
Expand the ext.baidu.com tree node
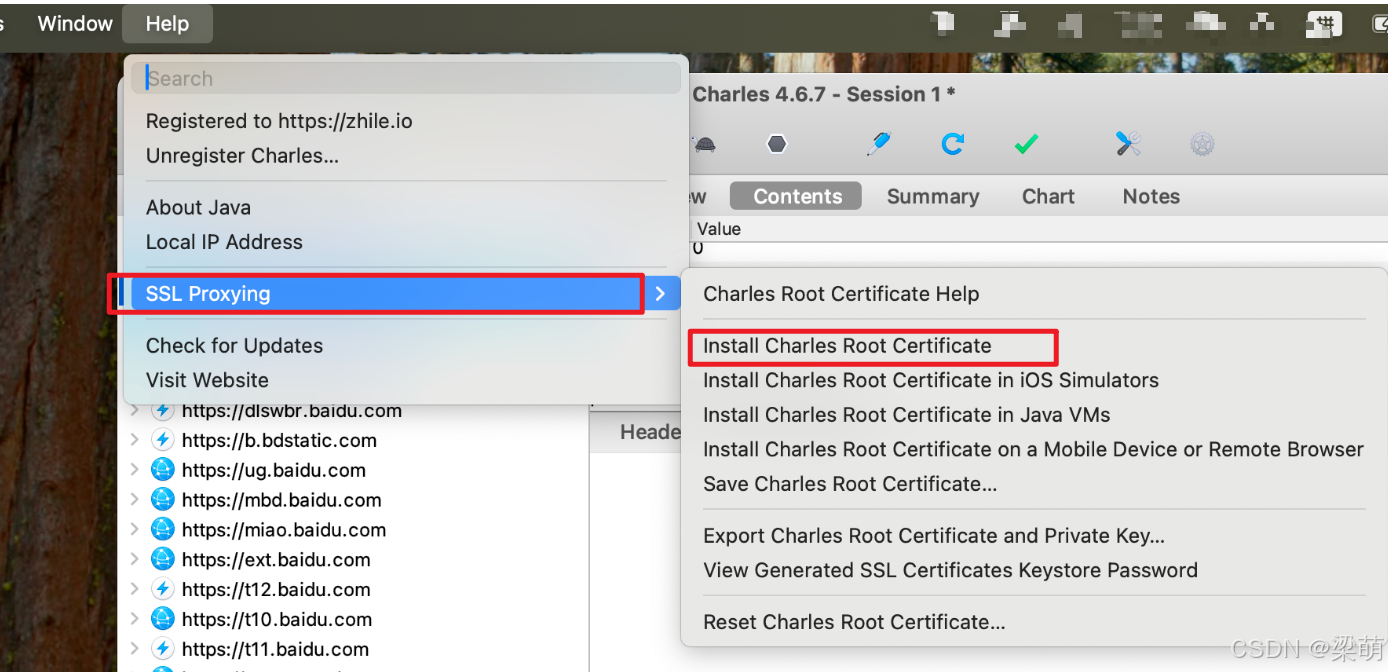(135, 560)
